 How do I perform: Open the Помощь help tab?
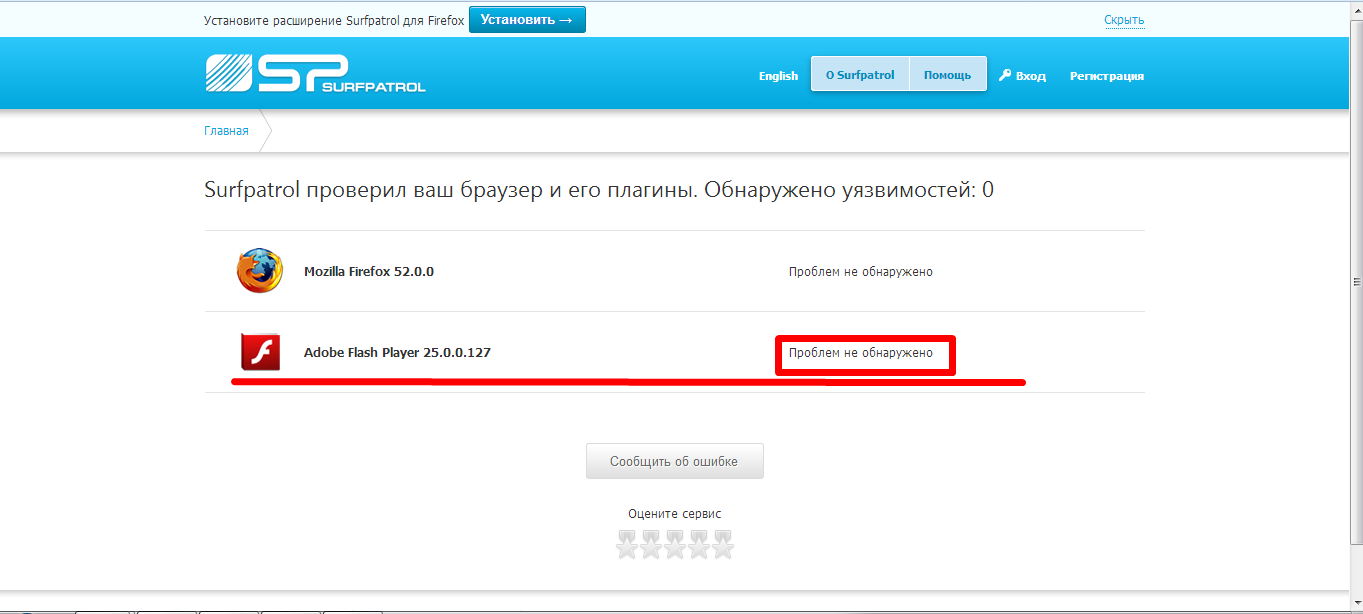(x=947, y=75)
